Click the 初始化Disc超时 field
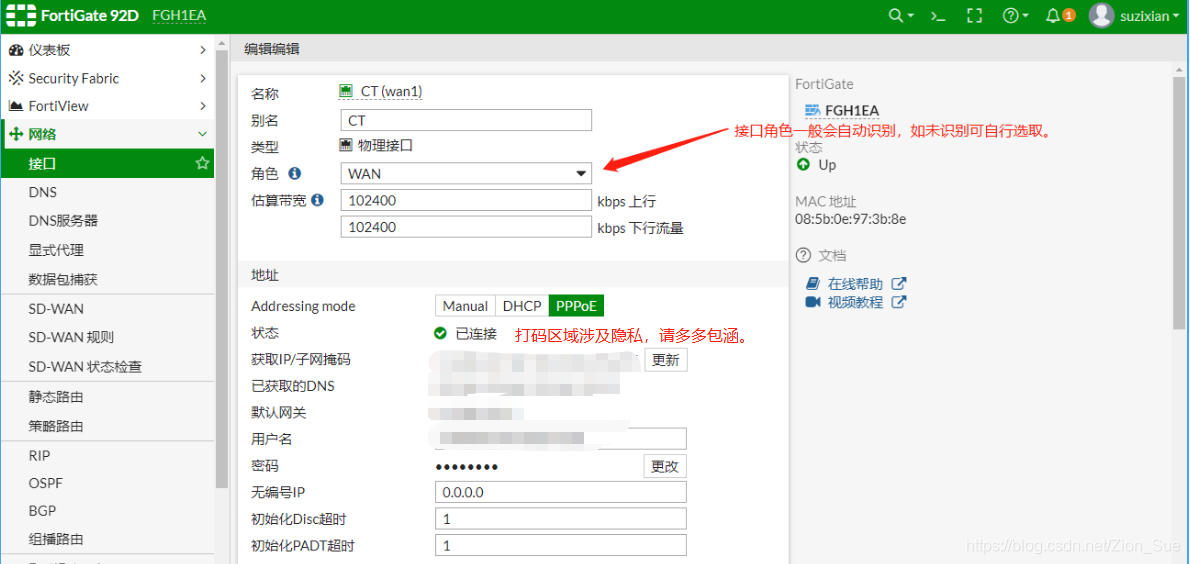 tap(561, 519)
